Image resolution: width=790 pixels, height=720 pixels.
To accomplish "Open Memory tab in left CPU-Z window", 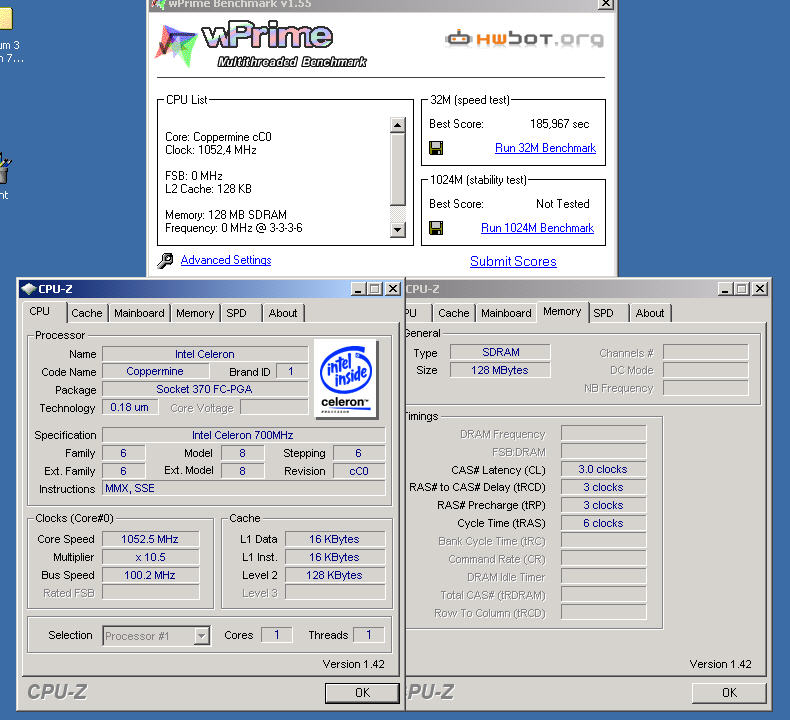I will tap(195, 313).
